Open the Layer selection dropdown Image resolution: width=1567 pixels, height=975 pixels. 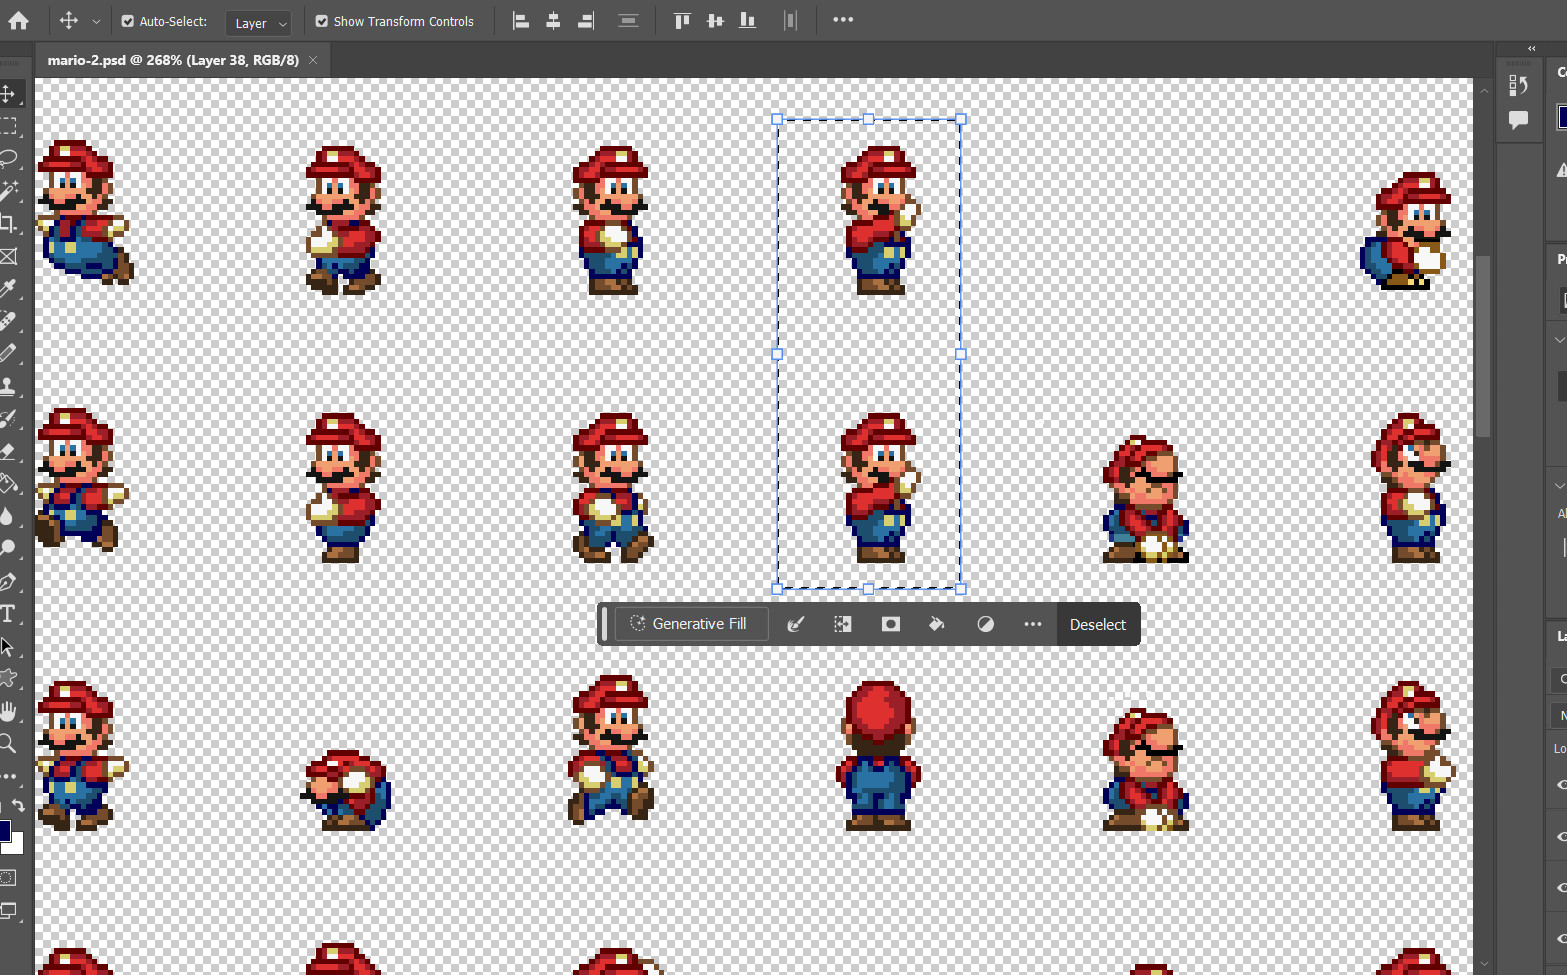click(258, 22)
